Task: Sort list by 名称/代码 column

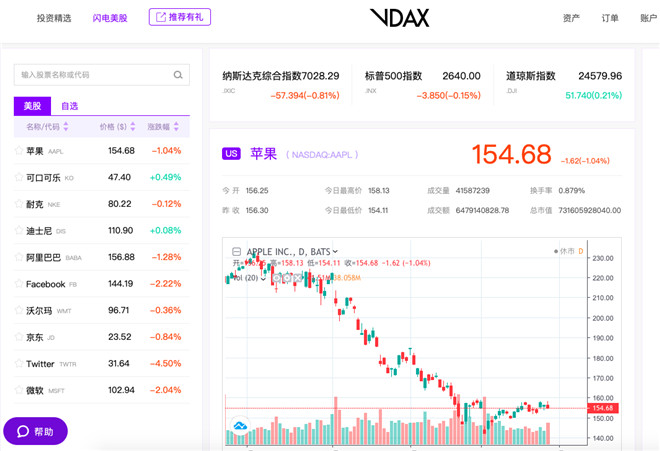Action: pos(48,127)
